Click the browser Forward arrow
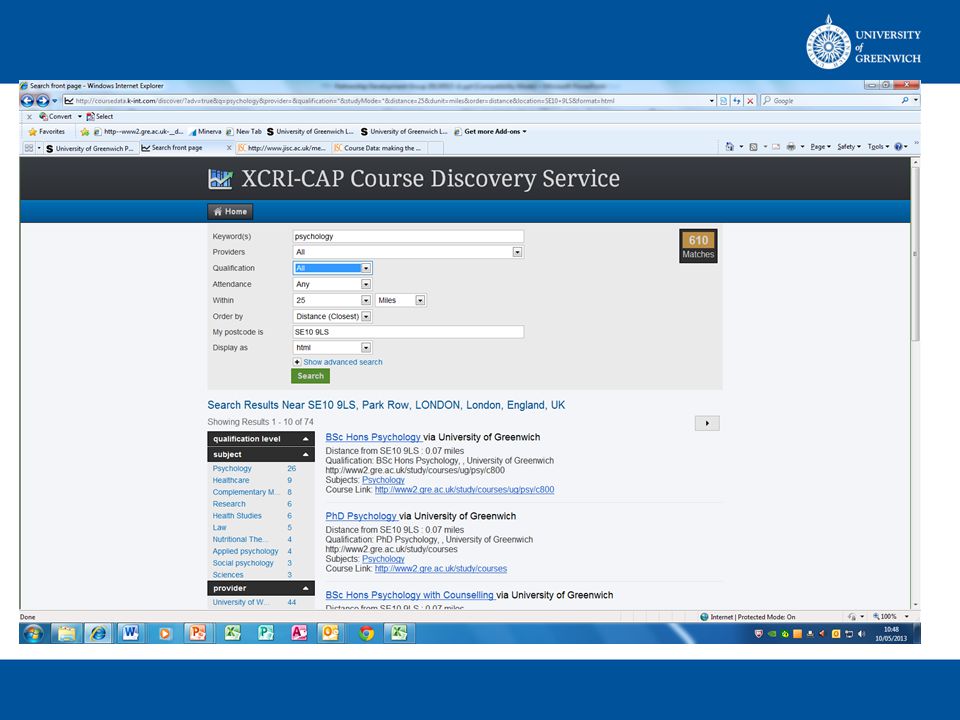 tap(43, 101)
